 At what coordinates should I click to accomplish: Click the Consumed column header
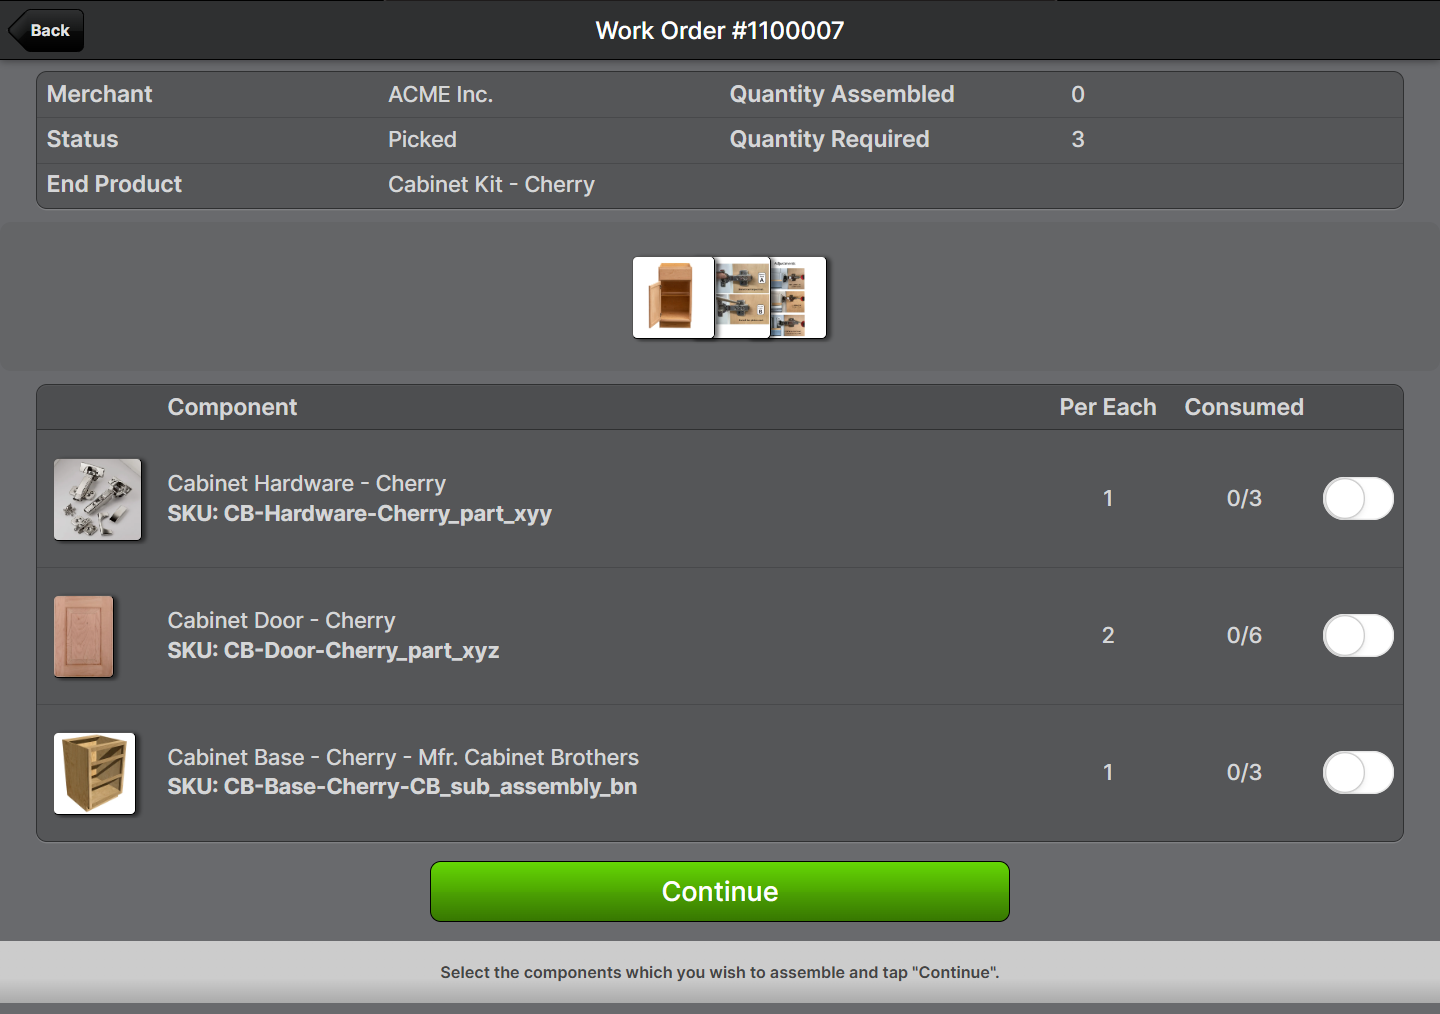pyautogui.click(x=1244, y=407)
